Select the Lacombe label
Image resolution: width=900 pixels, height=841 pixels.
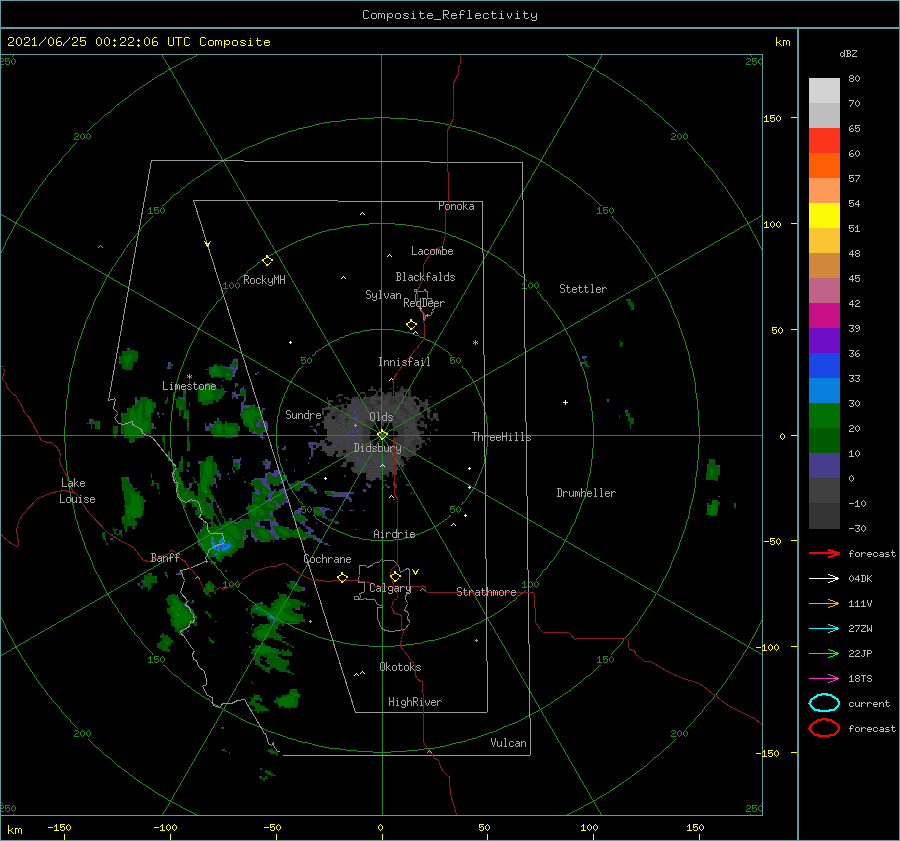point(432,251)
